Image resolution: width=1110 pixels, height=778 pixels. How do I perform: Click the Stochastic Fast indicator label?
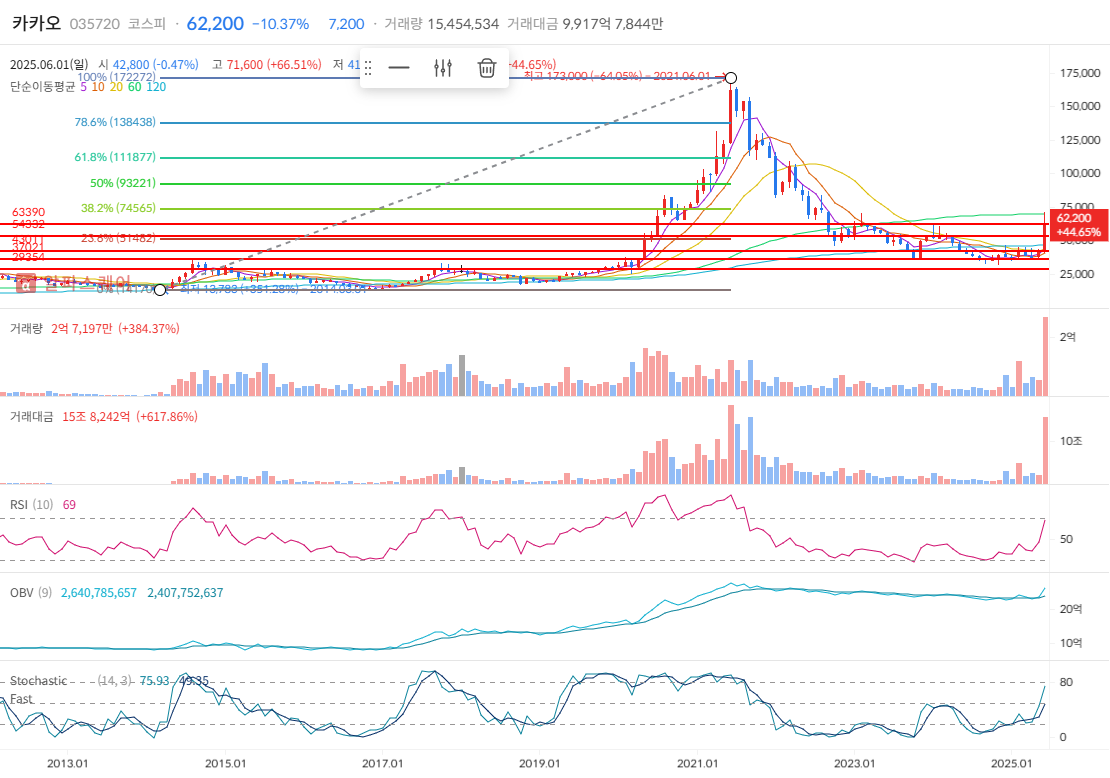pos(38,690)
